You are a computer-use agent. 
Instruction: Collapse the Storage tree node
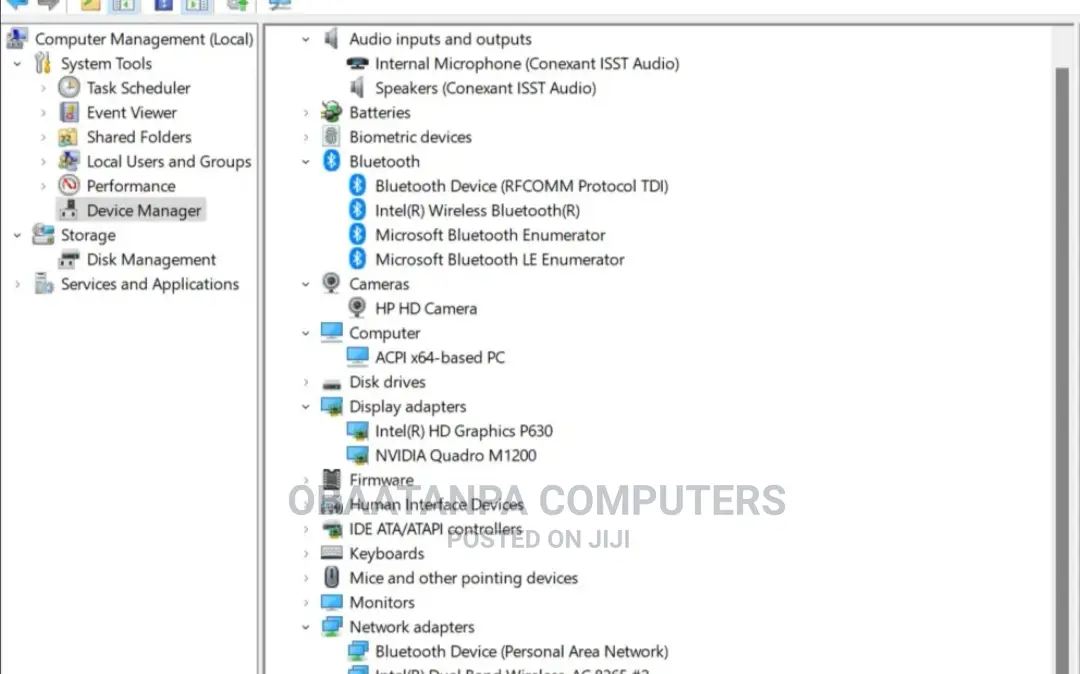point(17,235)
